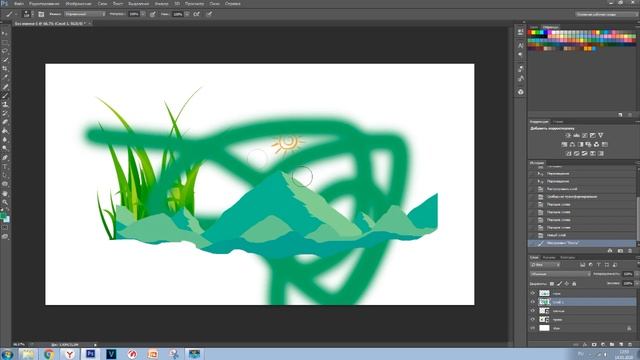
Task: Click the Windows Start button
Action: [x=7, y=354]
